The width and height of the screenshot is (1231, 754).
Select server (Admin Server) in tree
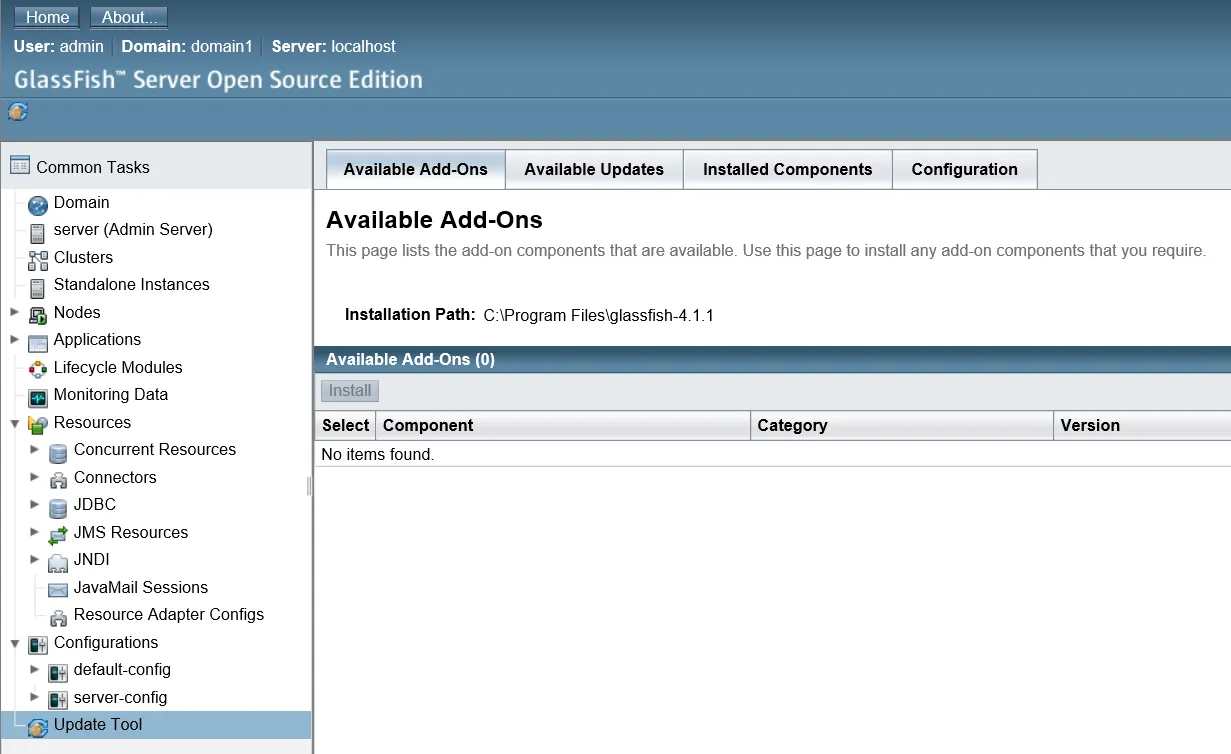[133, 229]
